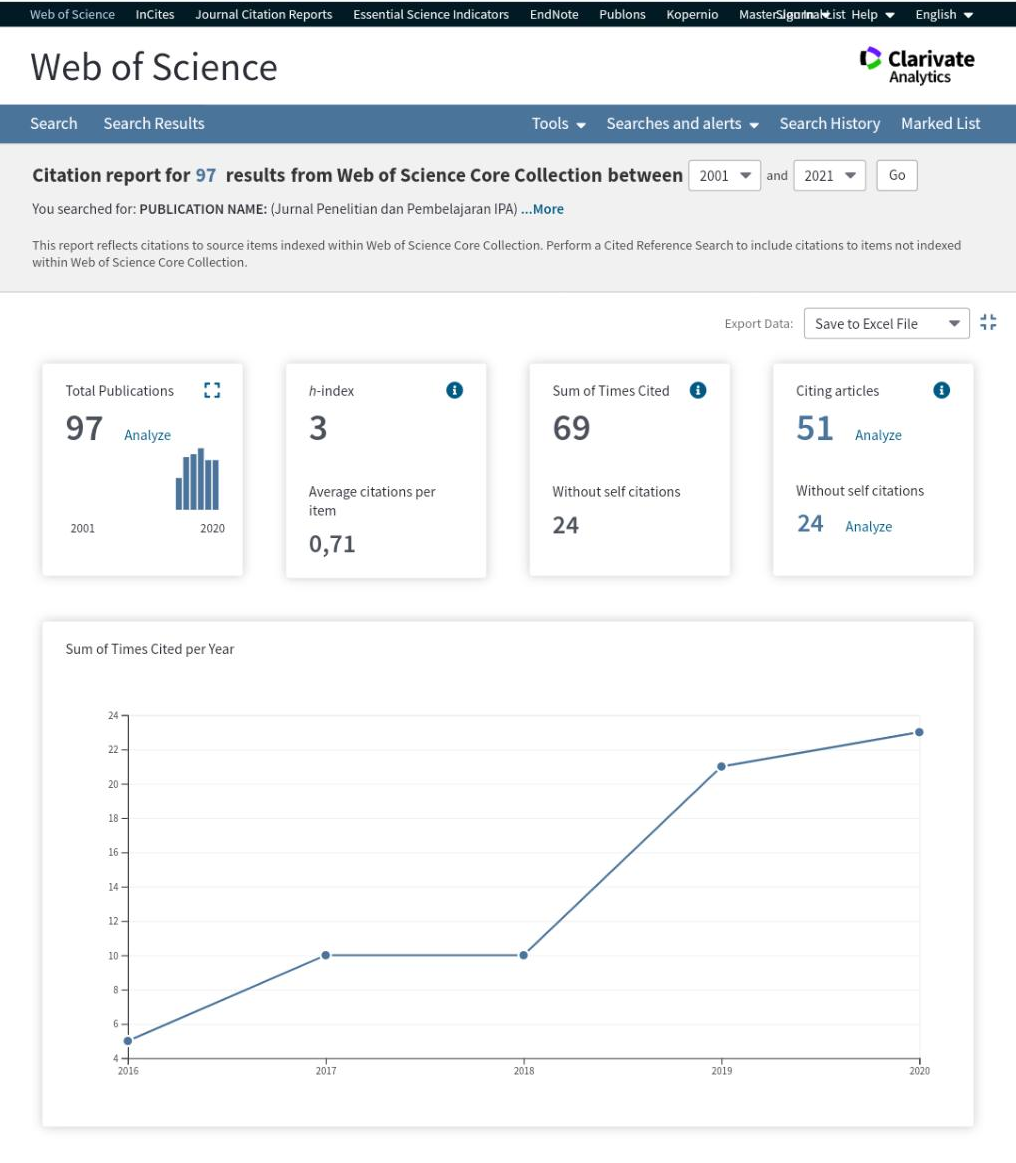Open the Sum of Times Cited info icon

[698, 390]
